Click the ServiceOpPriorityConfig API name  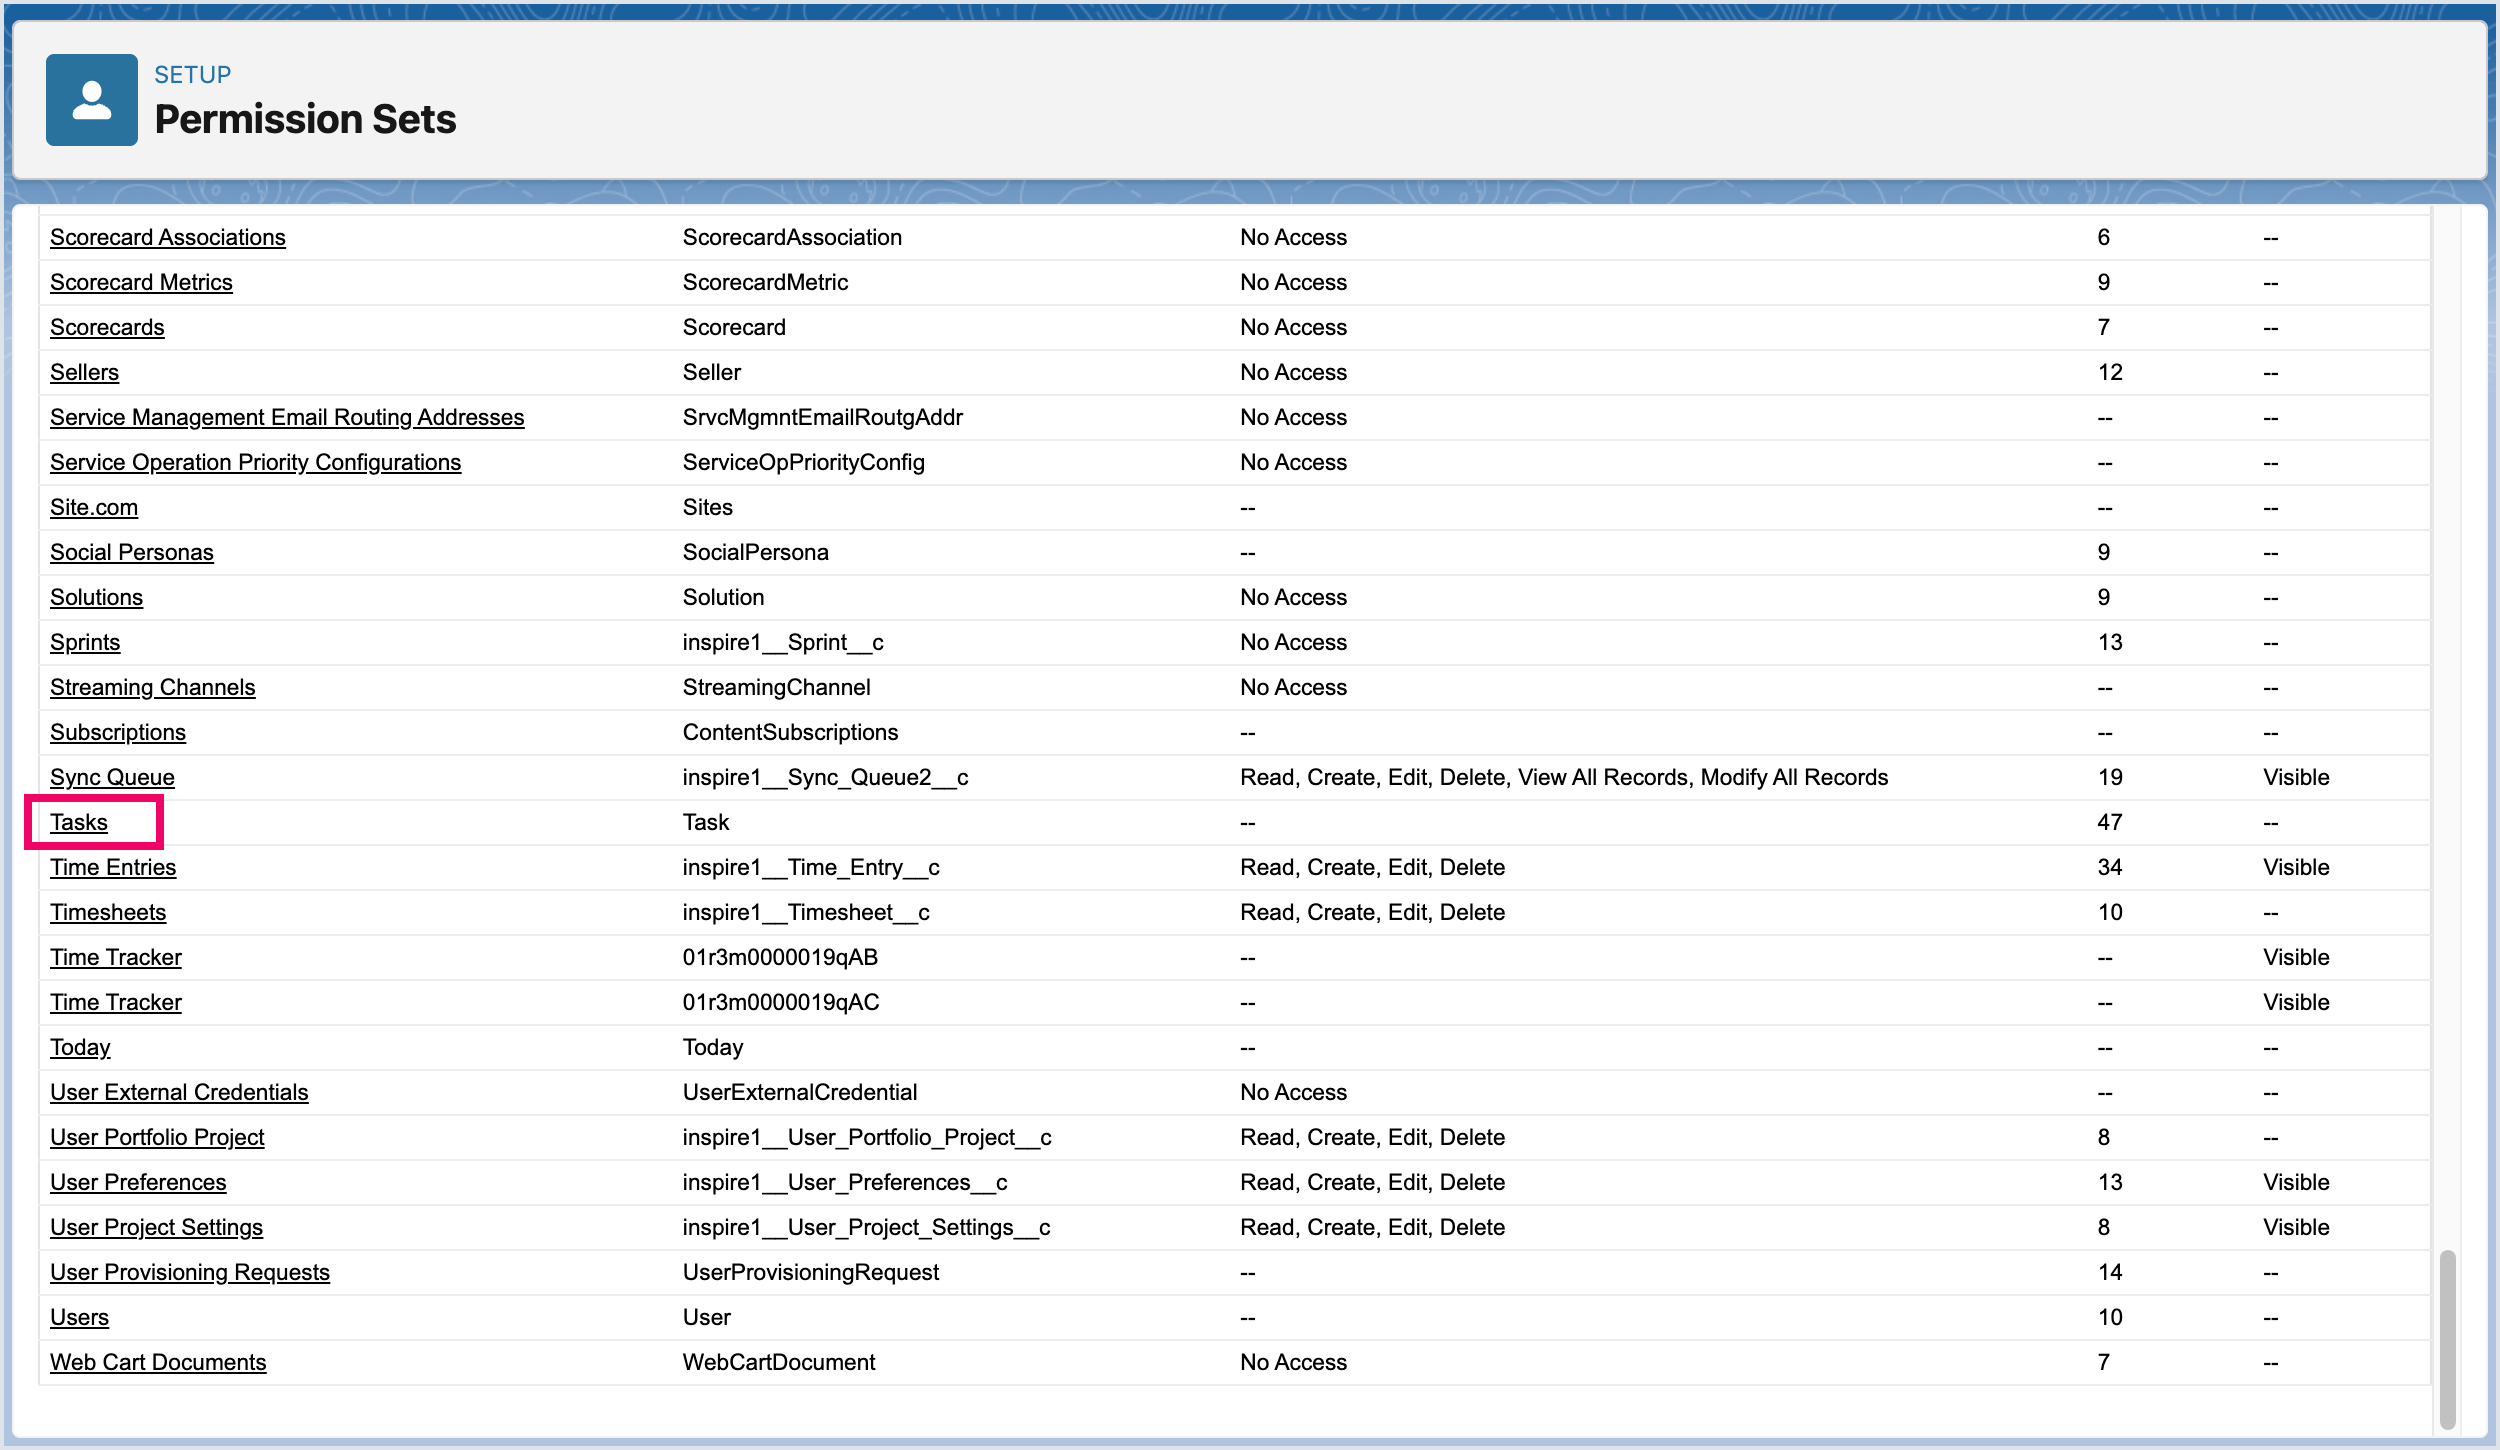(x=804, y=462)
